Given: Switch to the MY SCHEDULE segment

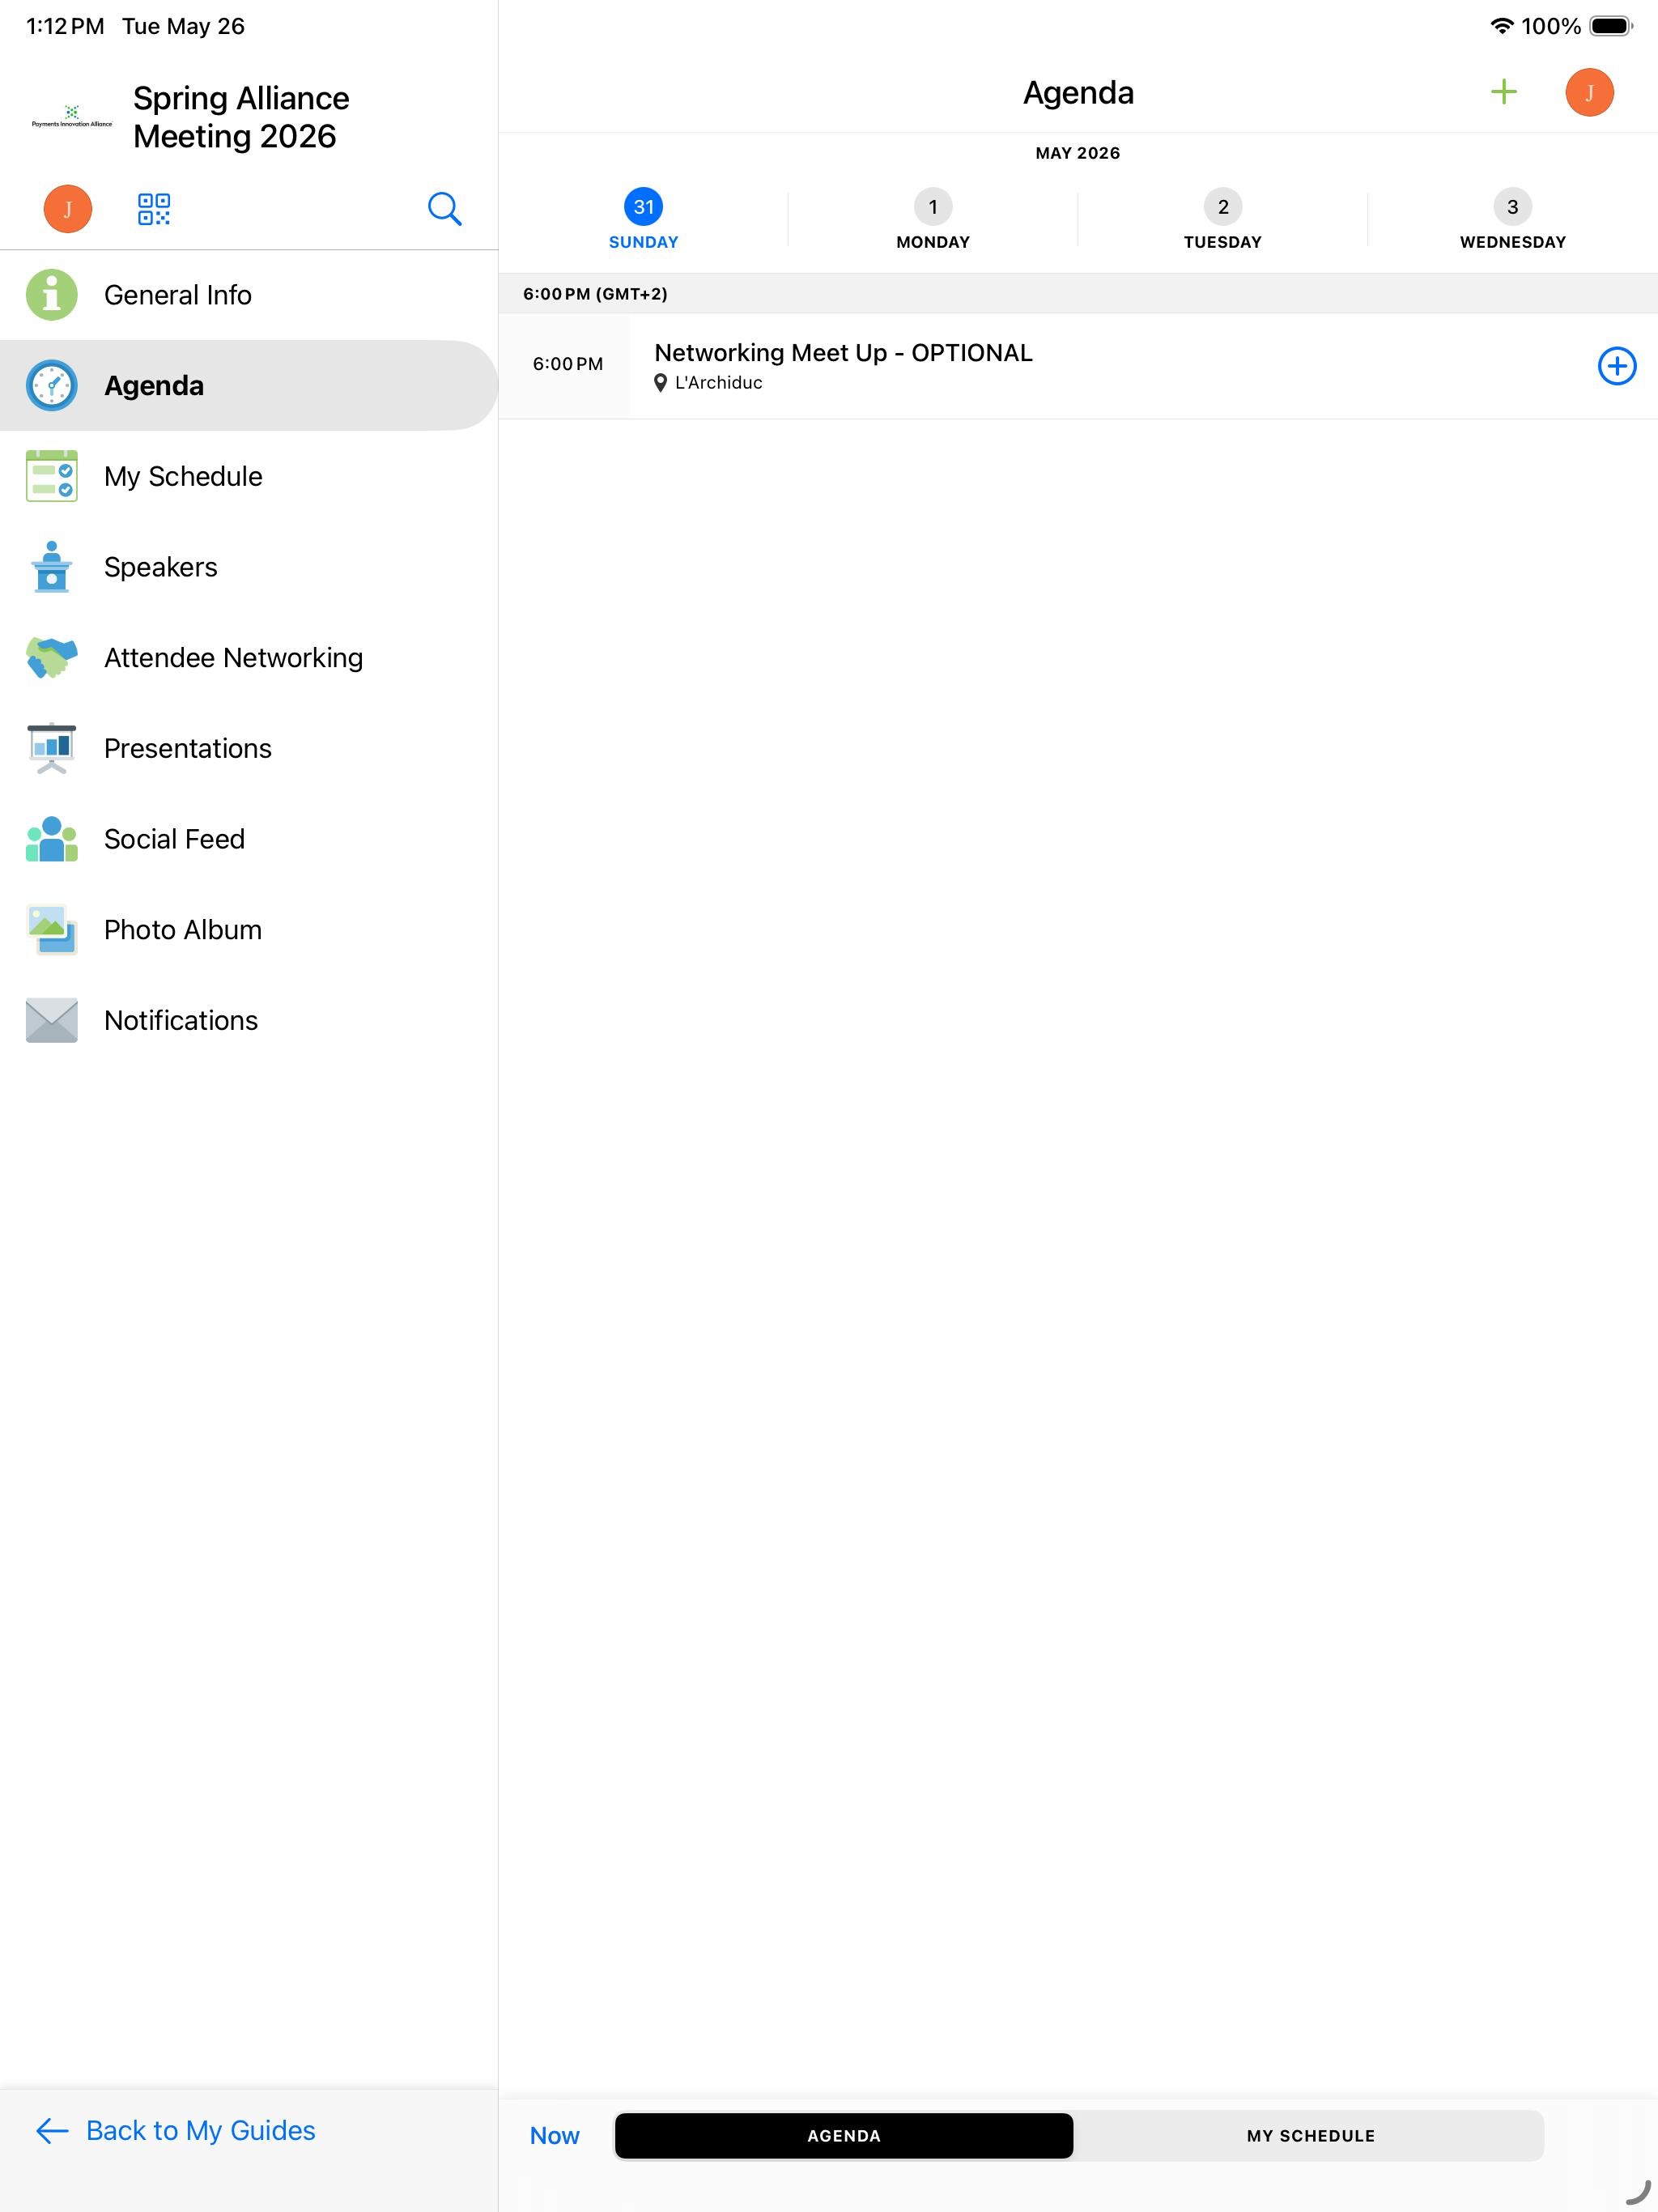Looking at the screenshot, I should coord(1310,2135).
